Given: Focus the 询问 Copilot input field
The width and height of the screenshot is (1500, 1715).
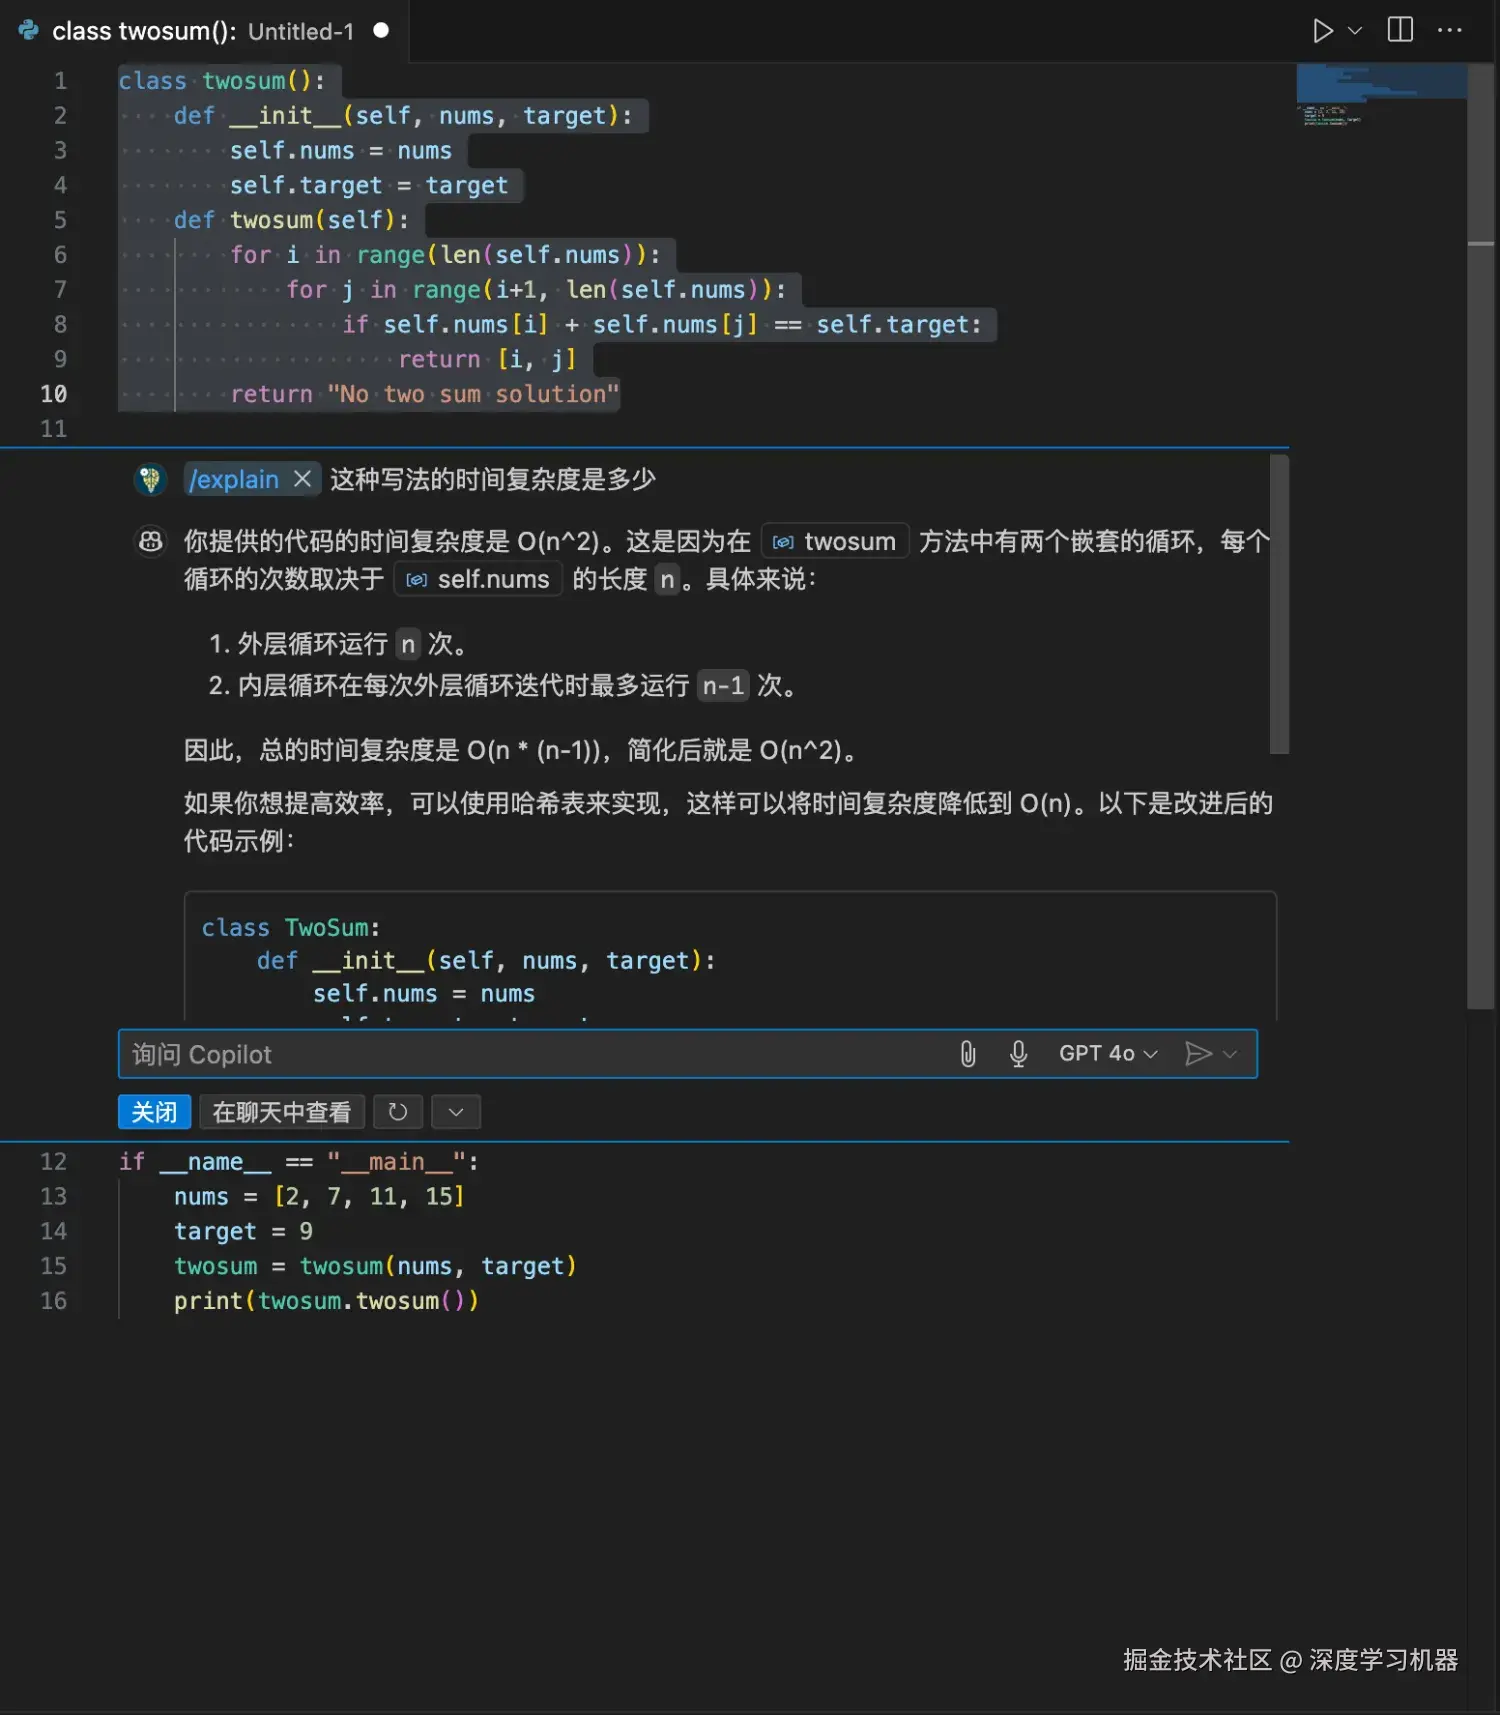Looking at the screenshot, I should tap(535, 1054).
